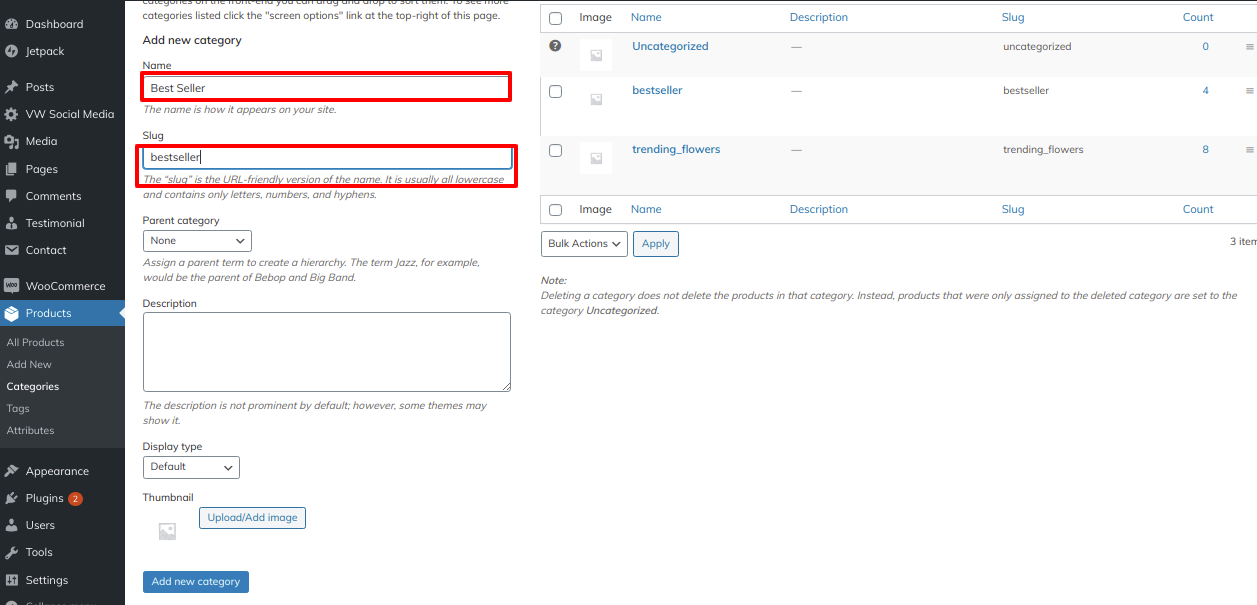Open Tags submenu item

click(18, 409)
